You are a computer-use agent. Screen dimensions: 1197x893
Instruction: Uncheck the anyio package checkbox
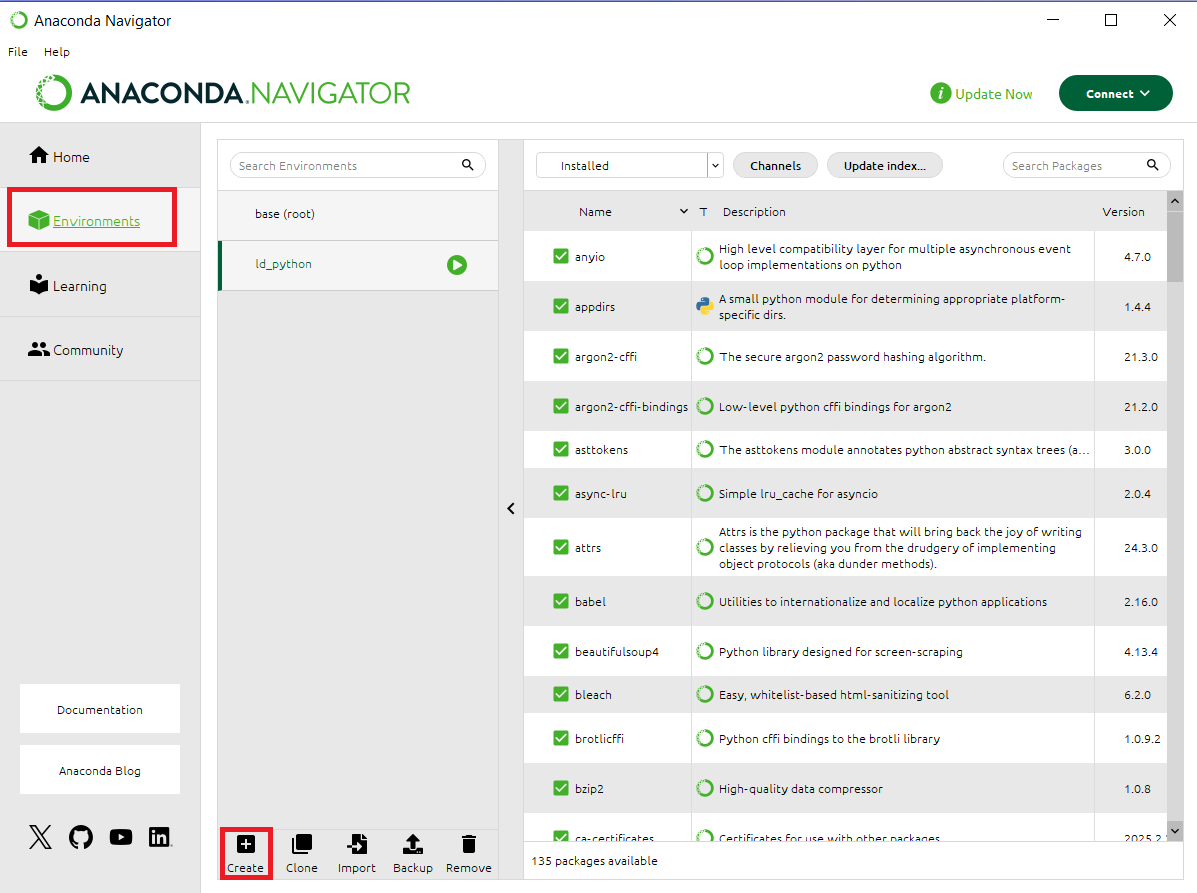561,255
